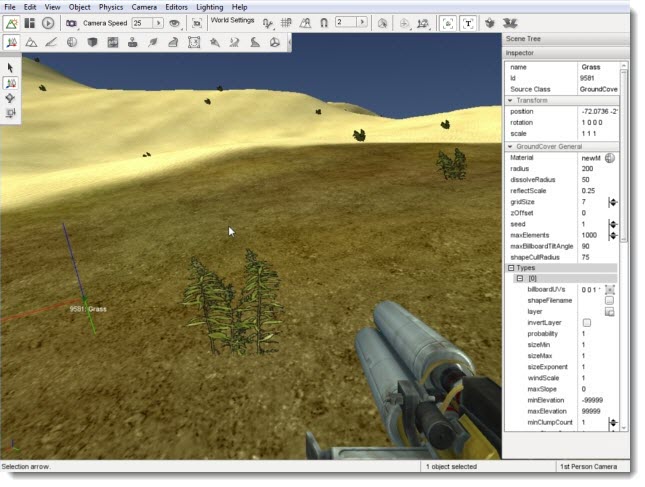The height and width of the screenshot is (487, 645).
Task: Select the Object Editor tool
Action: (12, 42)
